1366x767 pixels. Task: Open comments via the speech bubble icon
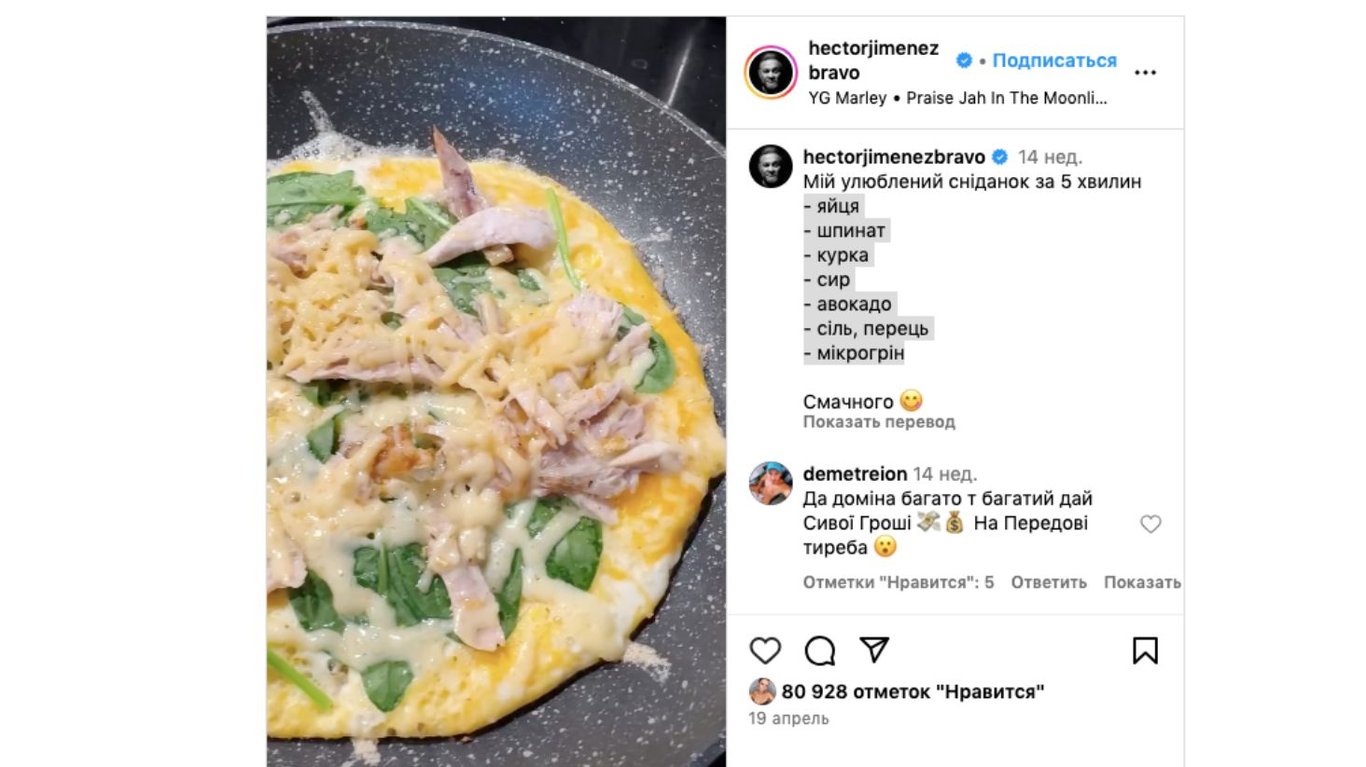coord(820,651)
